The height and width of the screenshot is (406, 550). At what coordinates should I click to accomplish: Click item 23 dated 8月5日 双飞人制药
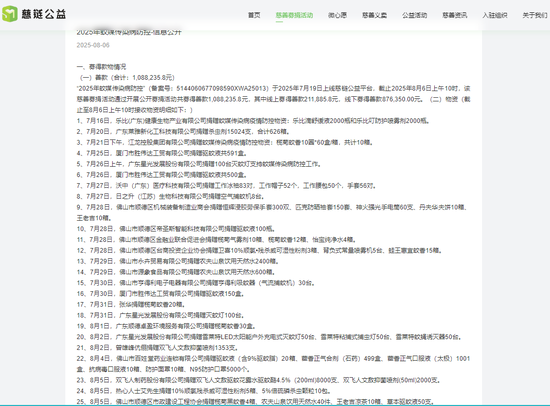tap(259, 380)
